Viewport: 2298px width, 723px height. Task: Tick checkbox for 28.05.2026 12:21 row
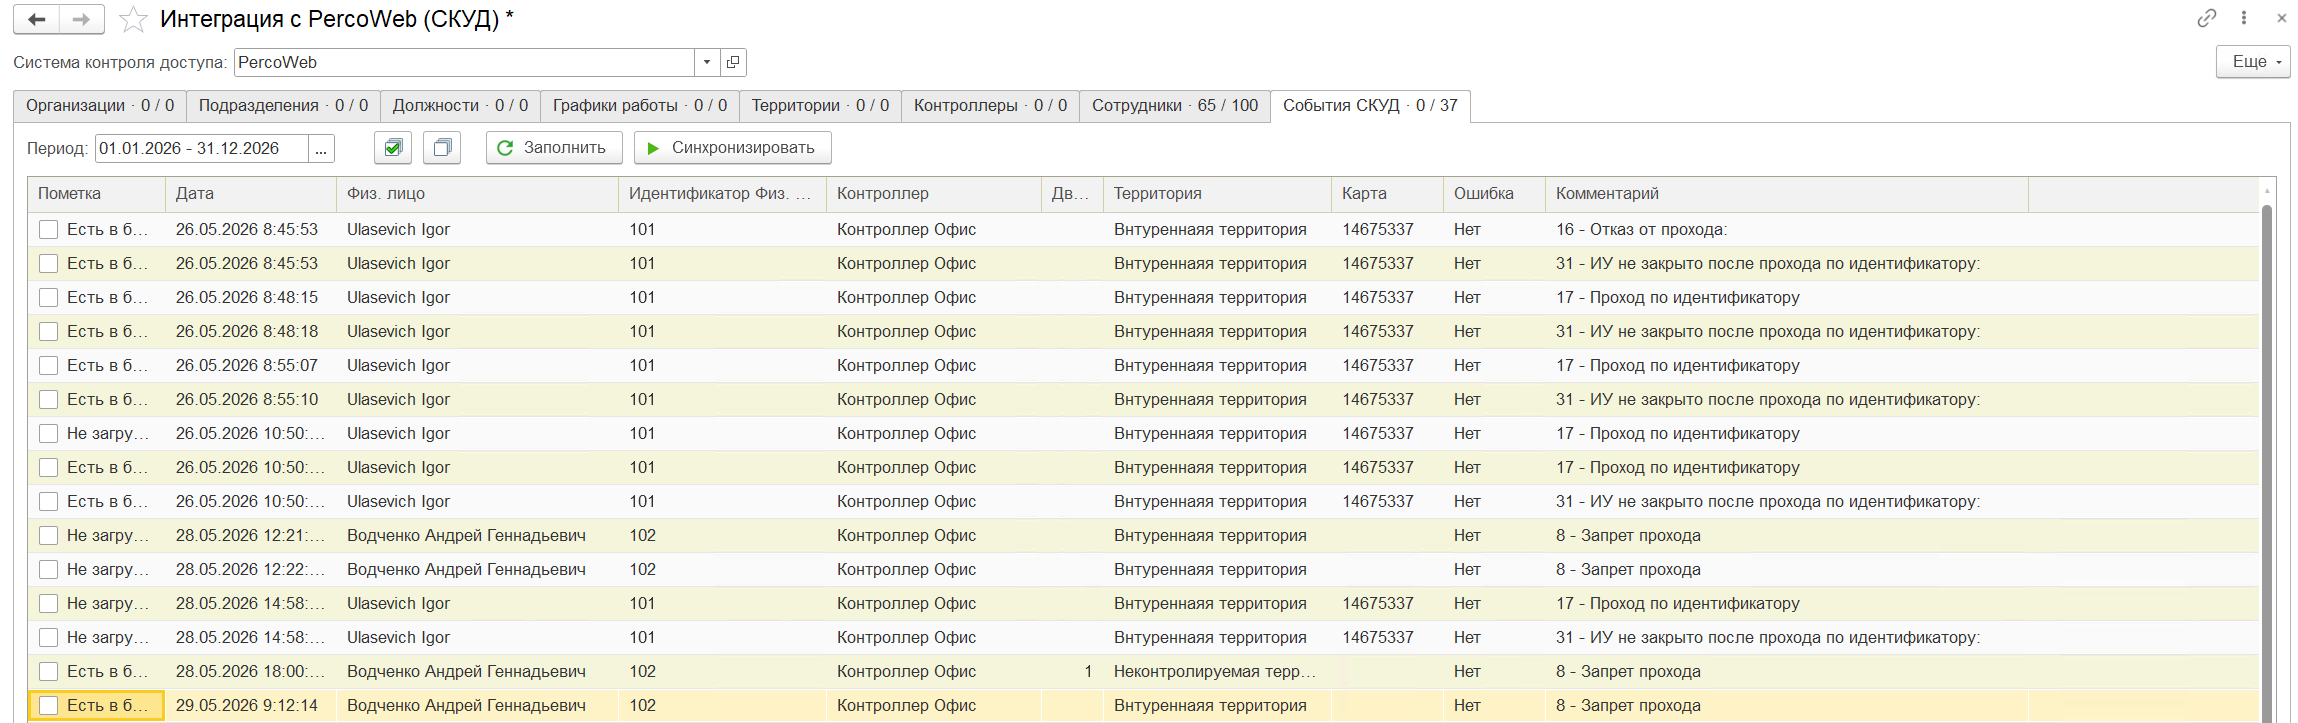coord(48,536)
